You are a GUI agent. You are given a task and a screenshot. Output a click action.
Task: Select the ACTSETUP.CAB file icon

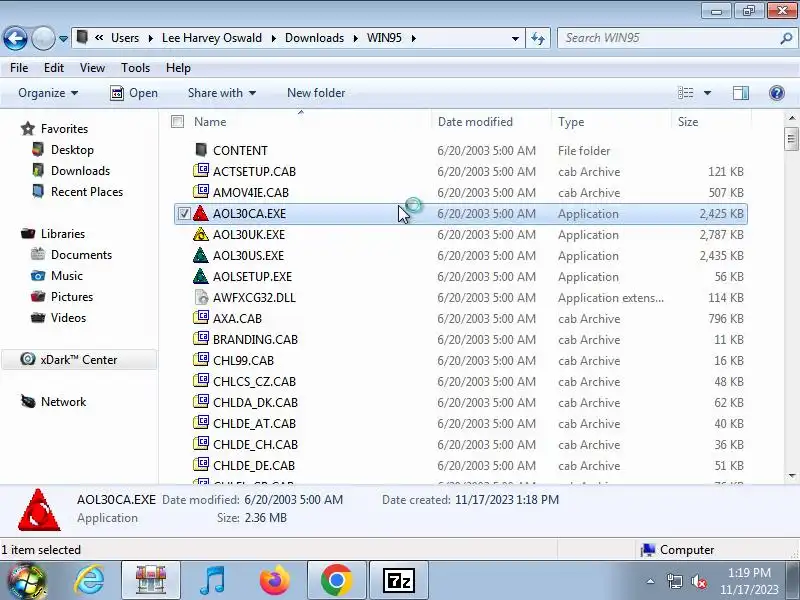(201, 171)
